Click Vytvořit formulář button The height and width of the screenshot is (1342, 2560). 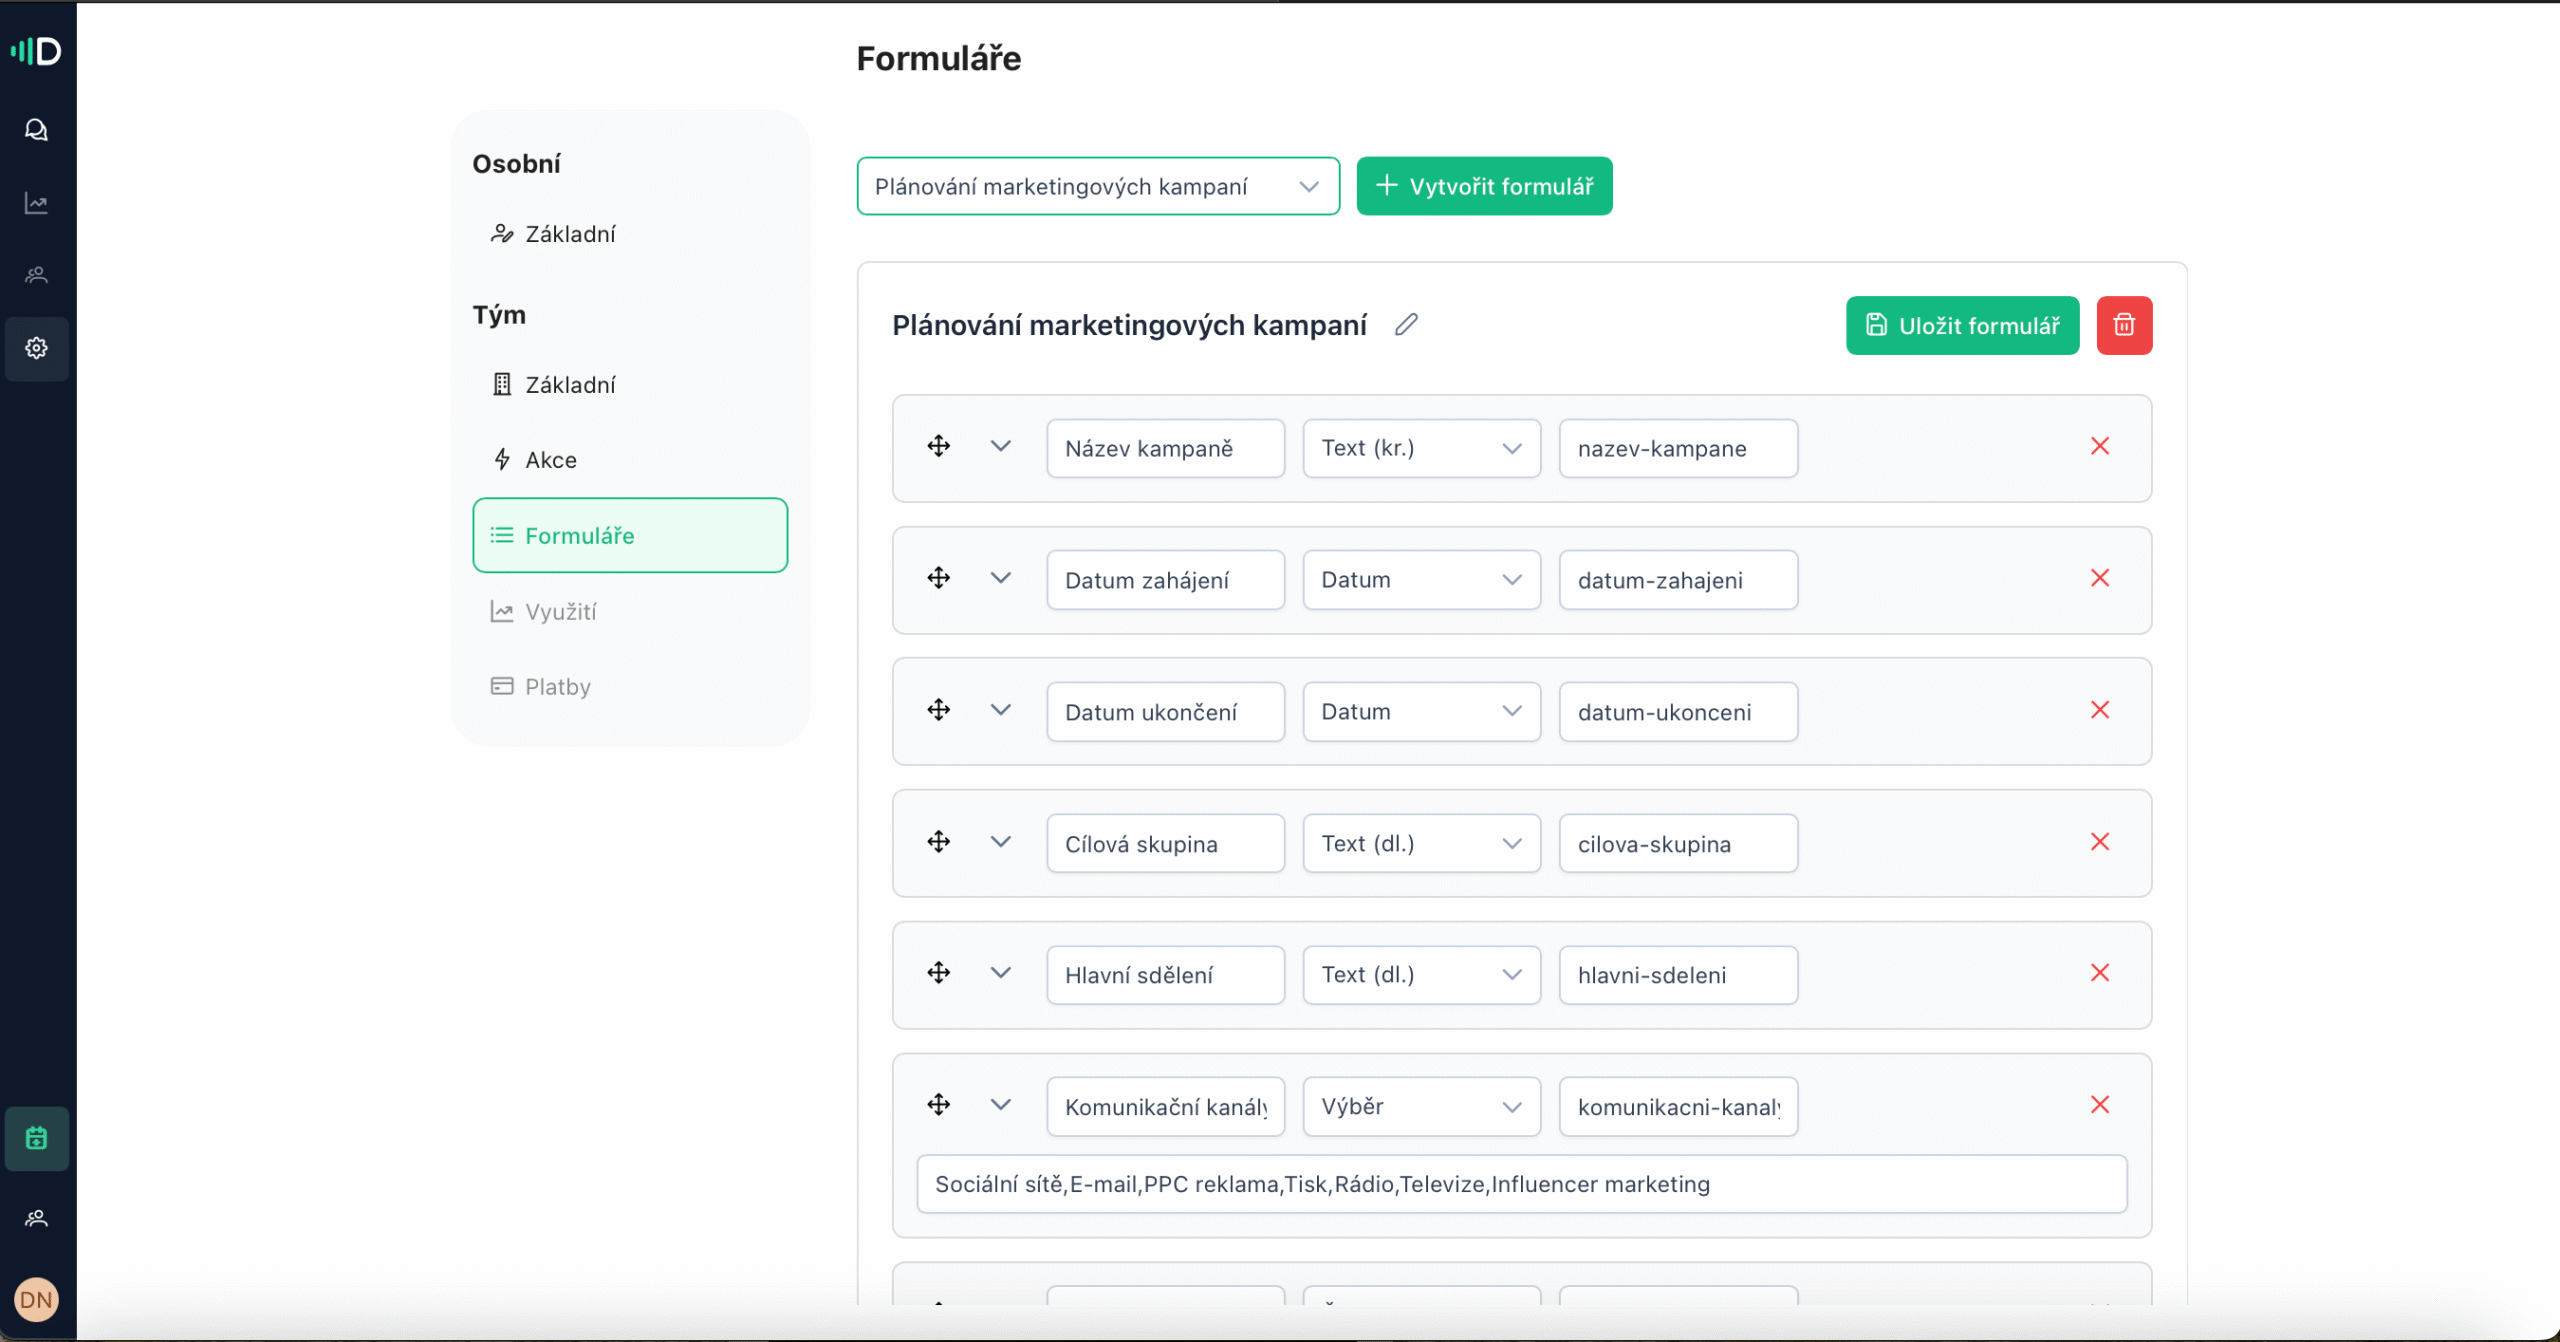(x=1484, y=186)
